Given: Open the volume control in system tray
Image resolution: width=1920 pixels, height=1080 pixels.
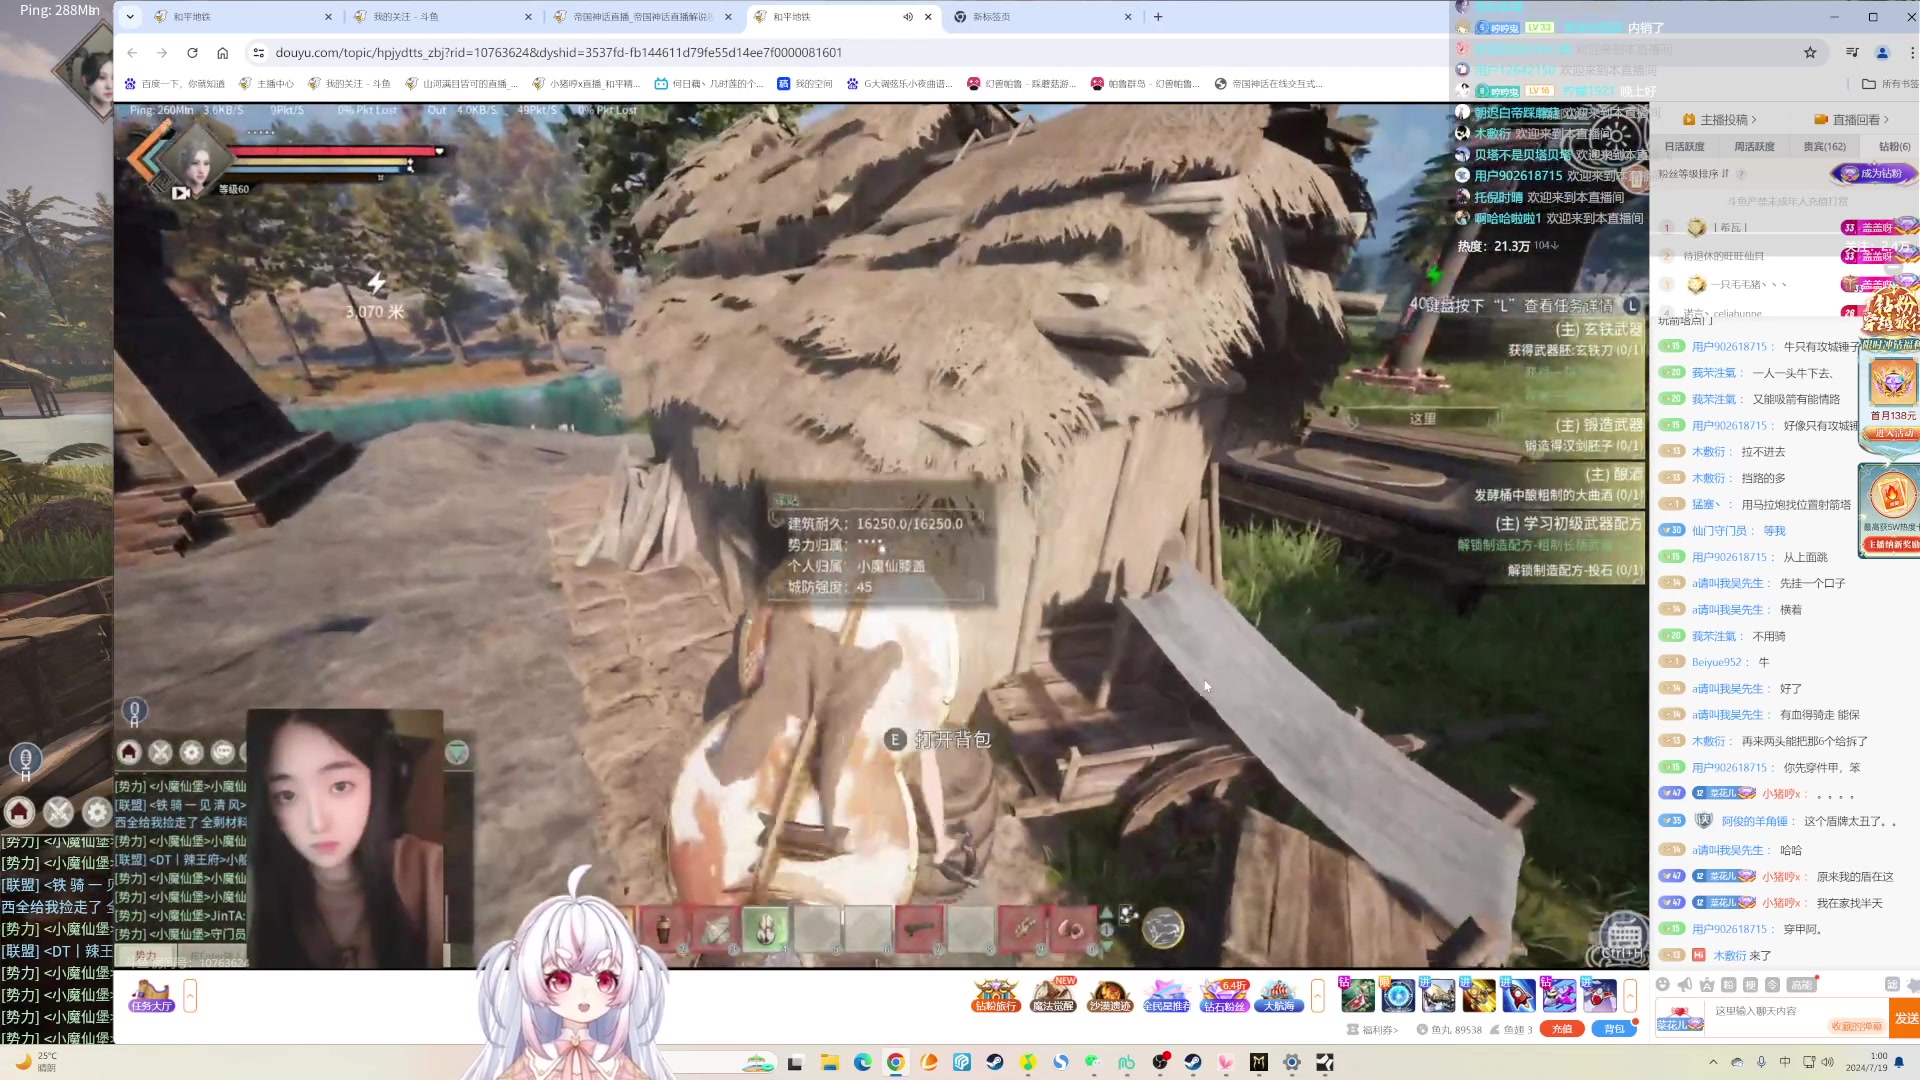Looking at the screenshot, I should coord(1828,1062).
